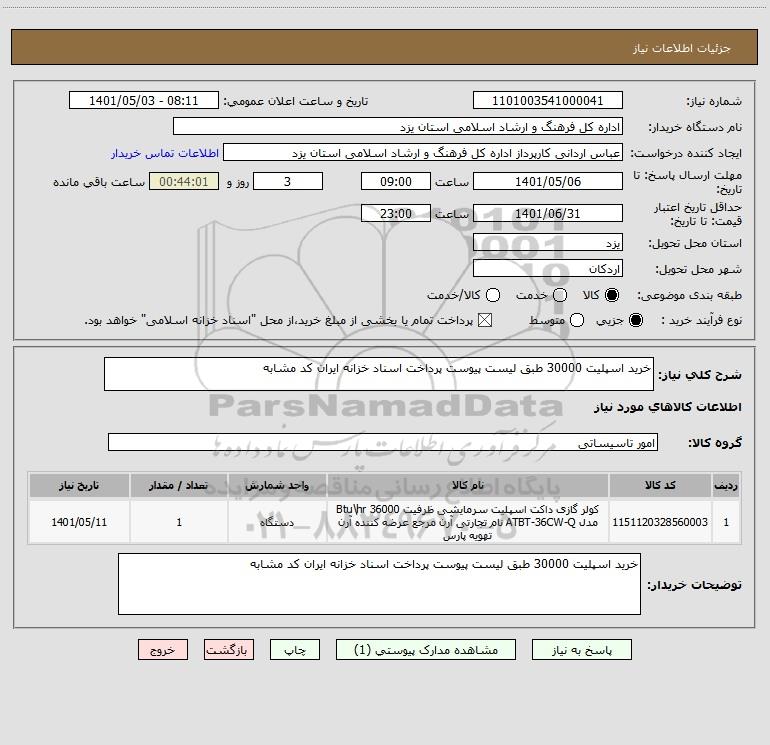This screenshot has width=770, height=745.
Task: Click the نام کالا column header
Action: (x=468, y=485)
